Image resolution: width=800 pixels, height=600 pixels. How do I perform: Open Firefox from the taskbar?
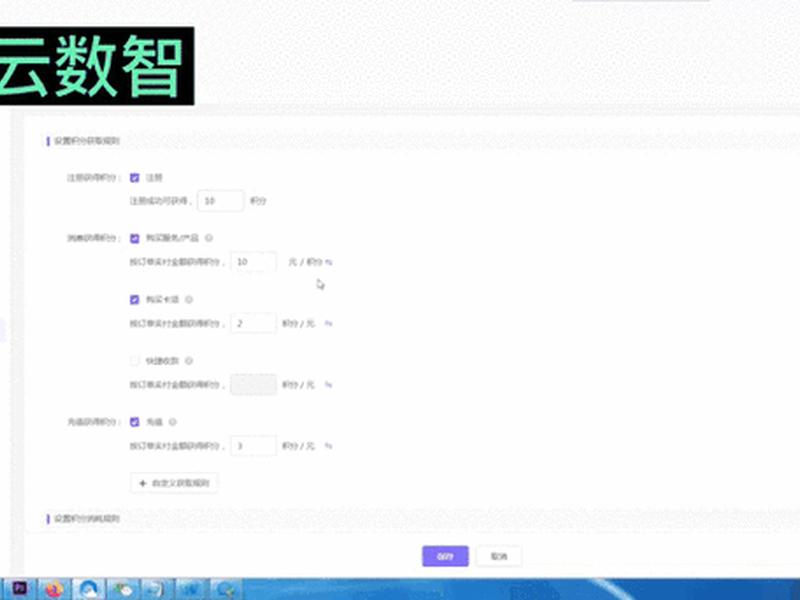(x=54, y=589)
